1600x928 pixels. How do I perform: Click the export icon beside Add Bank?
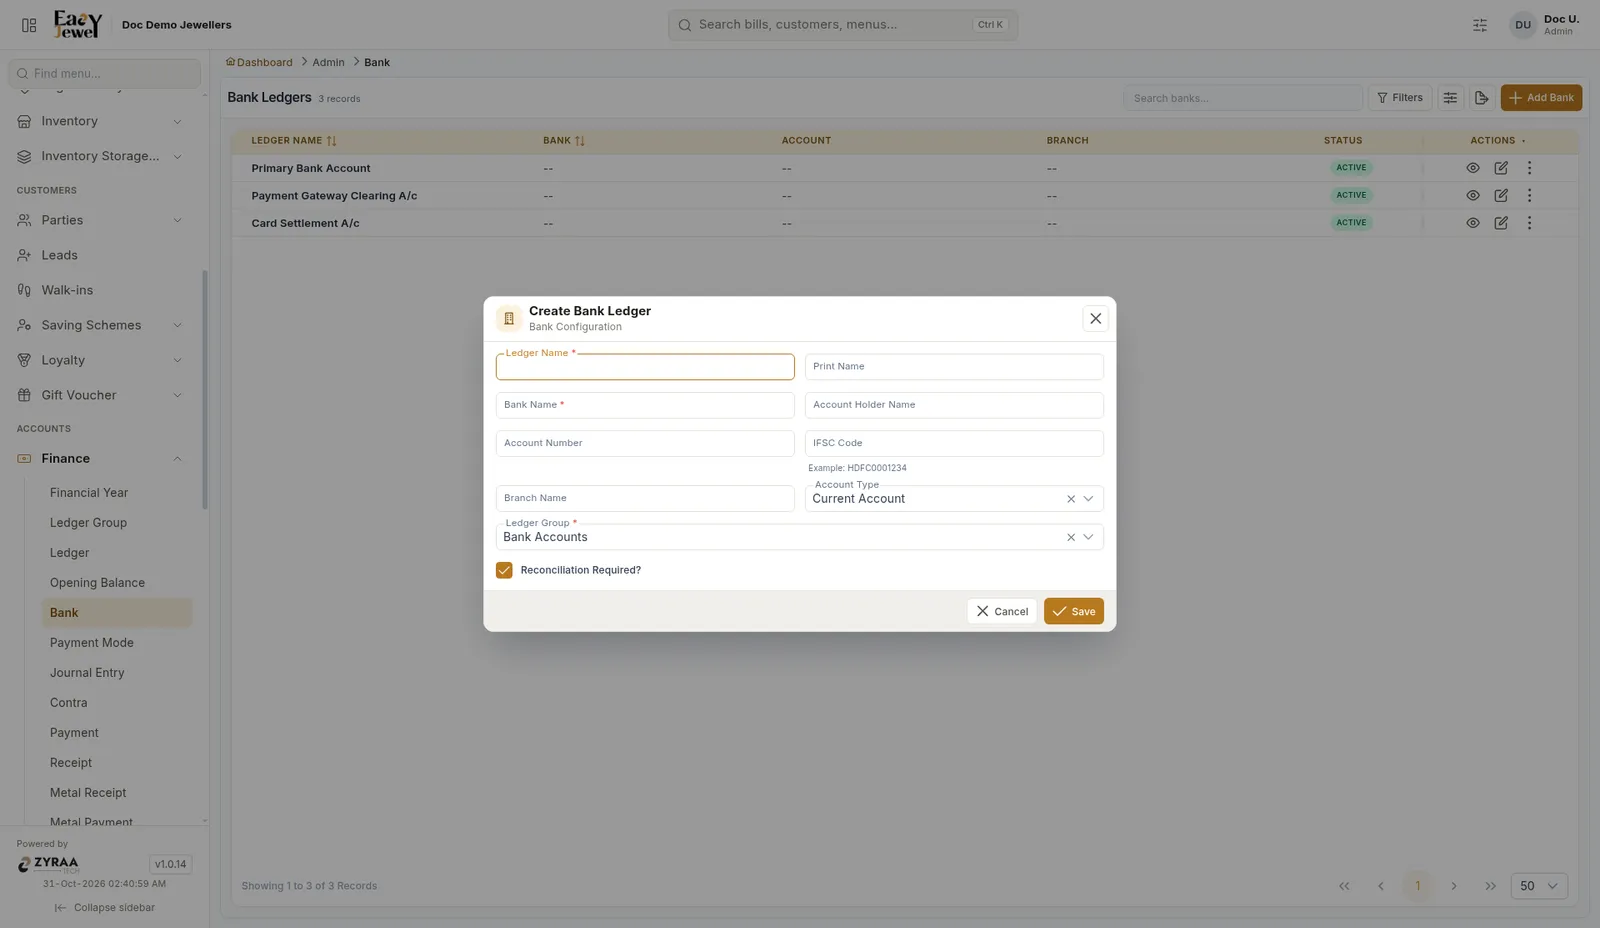[1481, 98]
